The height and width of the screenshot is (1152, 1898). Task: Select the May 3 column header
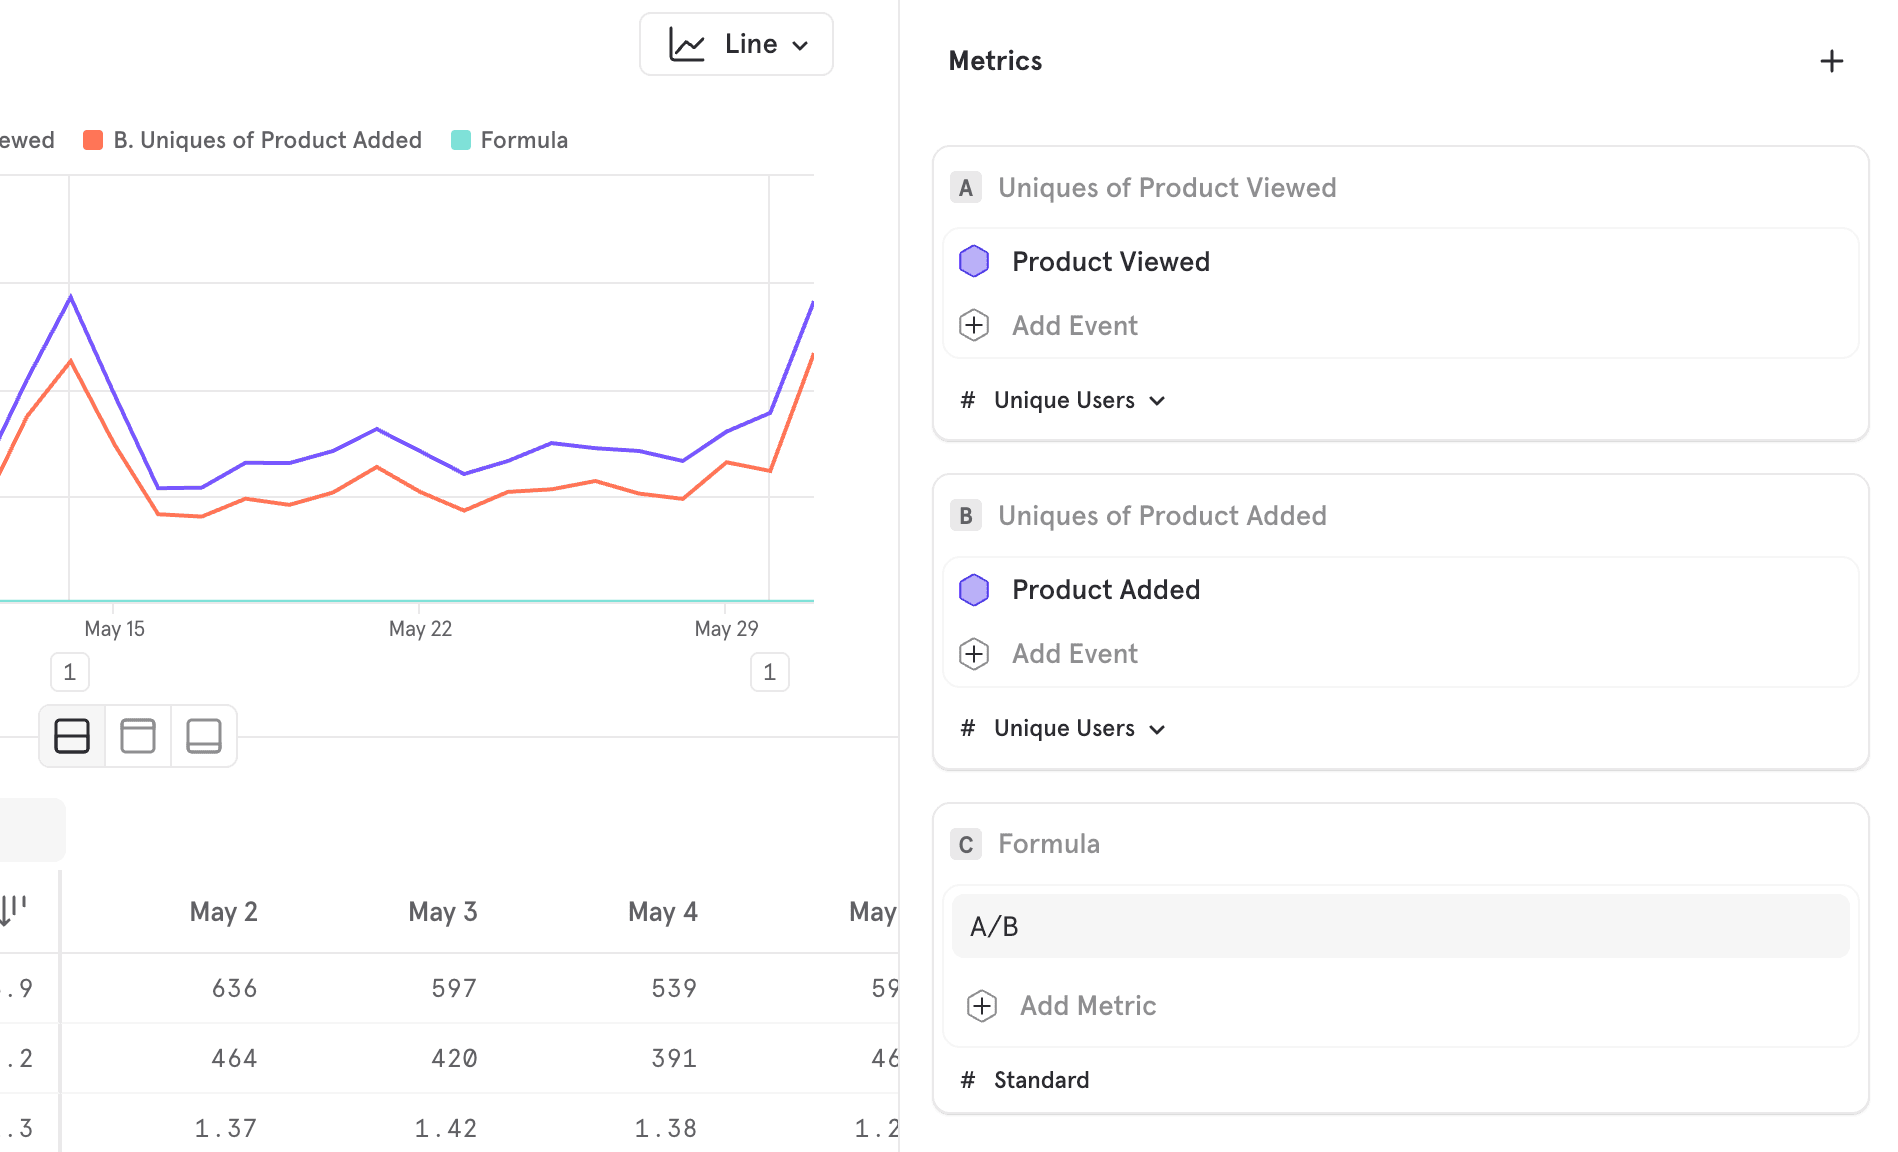click(x=442, y=912)
